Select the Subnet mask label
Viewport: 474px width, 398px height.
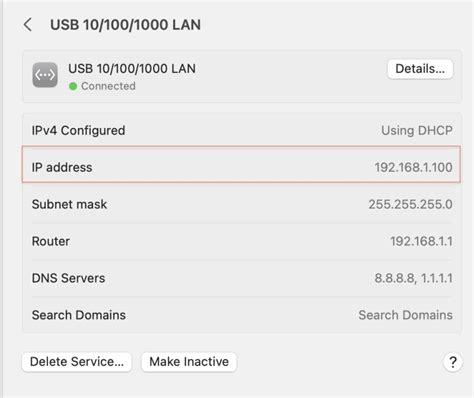(x=69, y=204)
